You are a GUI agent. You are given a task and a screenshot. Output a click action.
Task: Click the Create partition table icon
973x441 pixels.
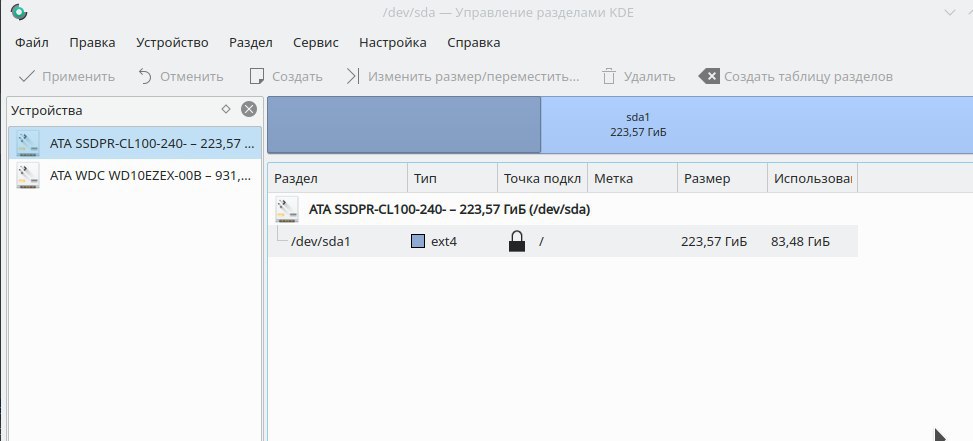709,76
